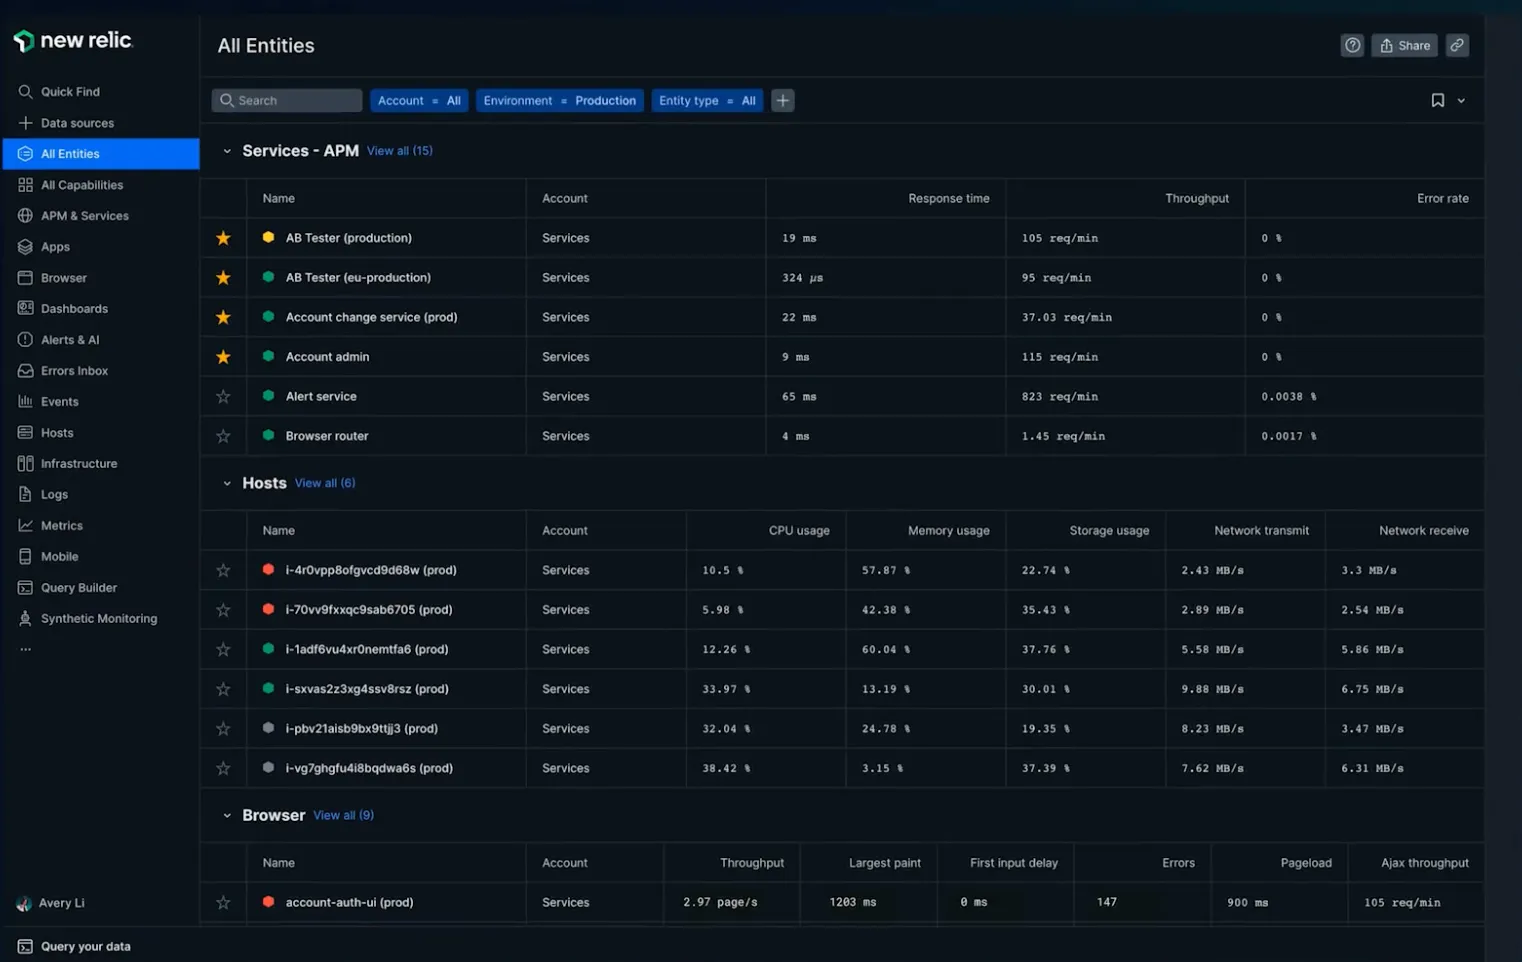Sort by Response time column header
The width and height of the screenshot is (1522, 962).
(x=949, y=198)
